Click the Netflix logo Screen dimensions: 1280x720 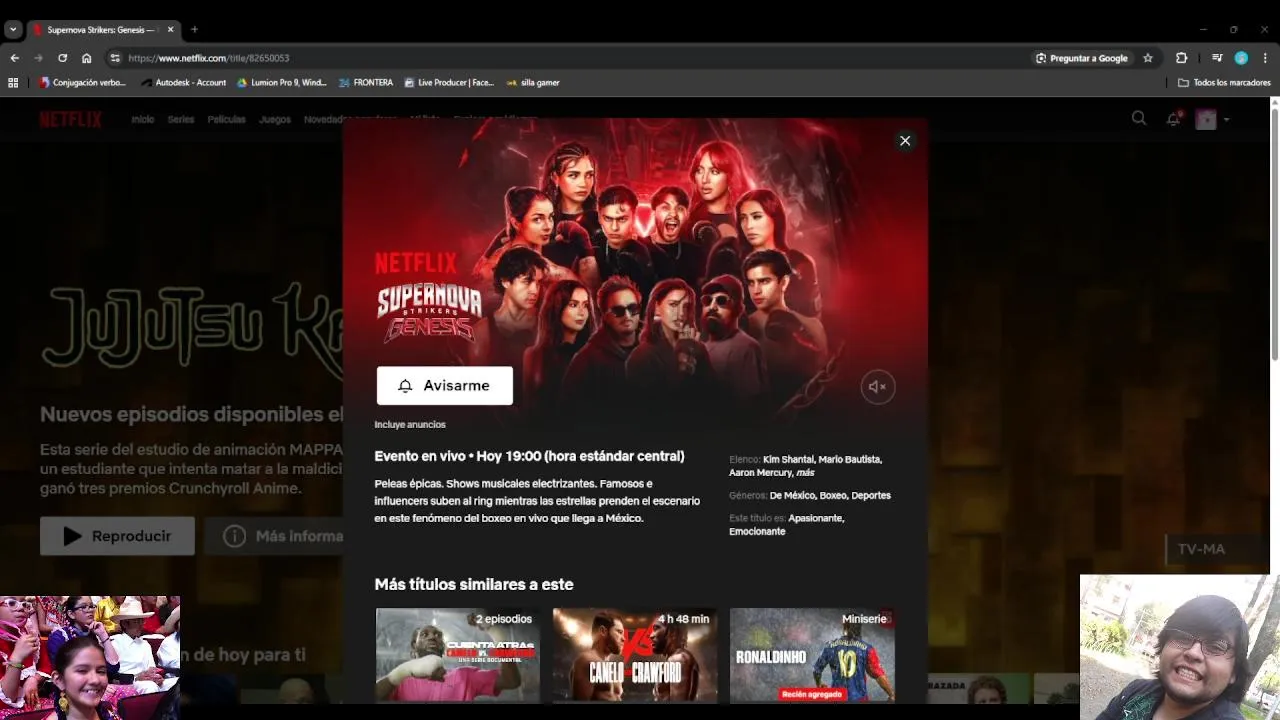pyautogui.click(x=71, y=119)
